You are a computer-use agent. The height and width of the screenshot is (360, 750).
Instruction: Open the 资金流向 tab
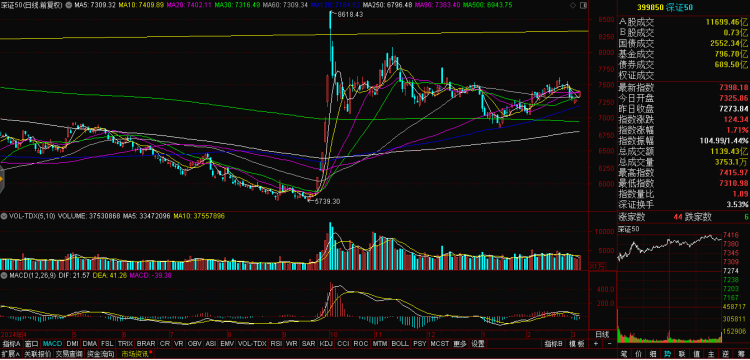[x=101, y=354]
